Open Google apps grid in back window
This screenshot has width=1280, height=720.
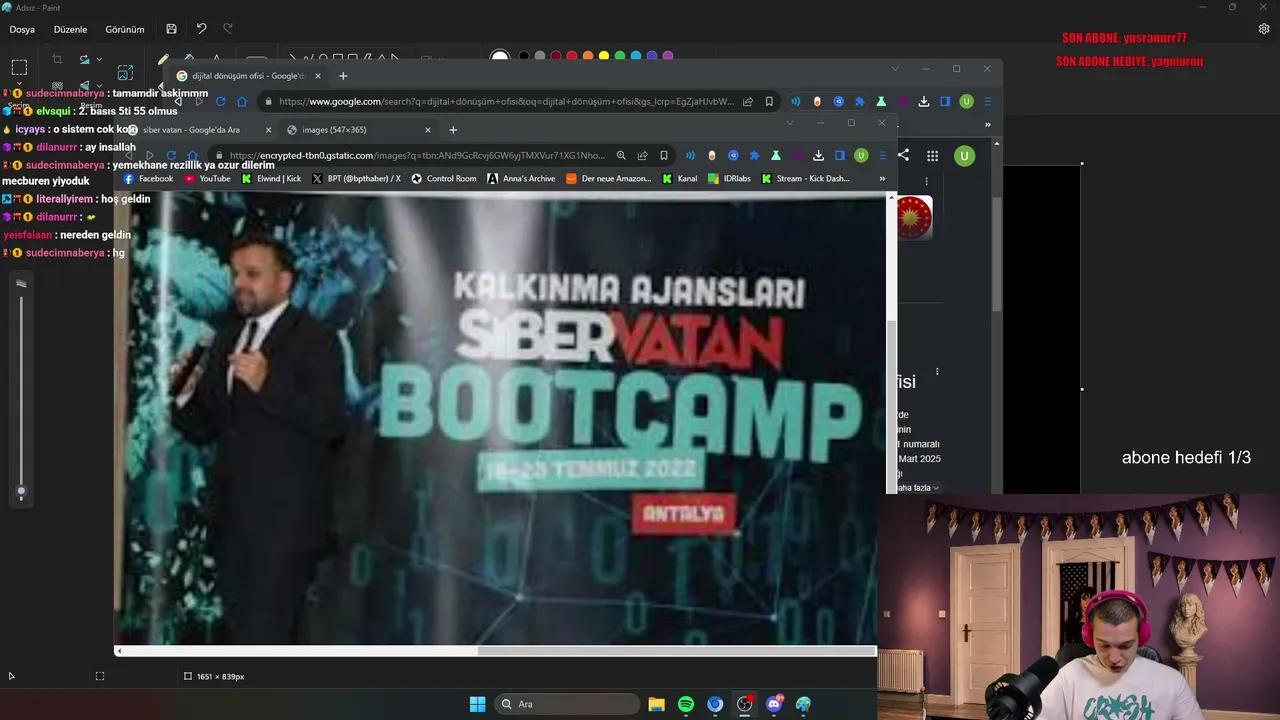coord(932,155)
